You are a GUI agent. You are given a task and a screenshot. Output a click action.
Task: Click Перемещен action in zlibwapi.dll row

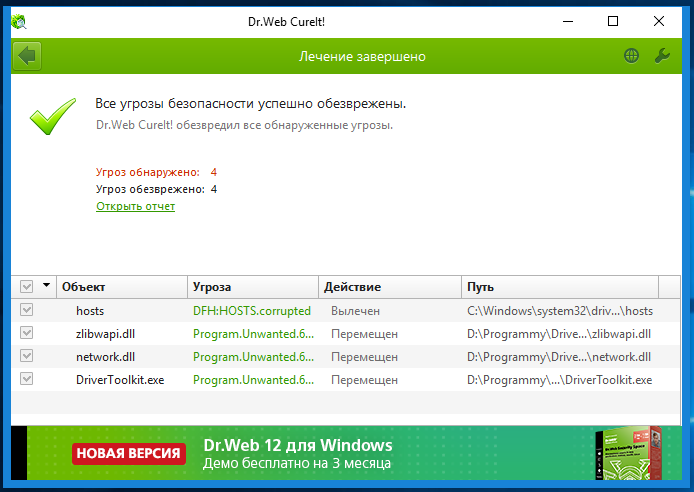(364, 334)
